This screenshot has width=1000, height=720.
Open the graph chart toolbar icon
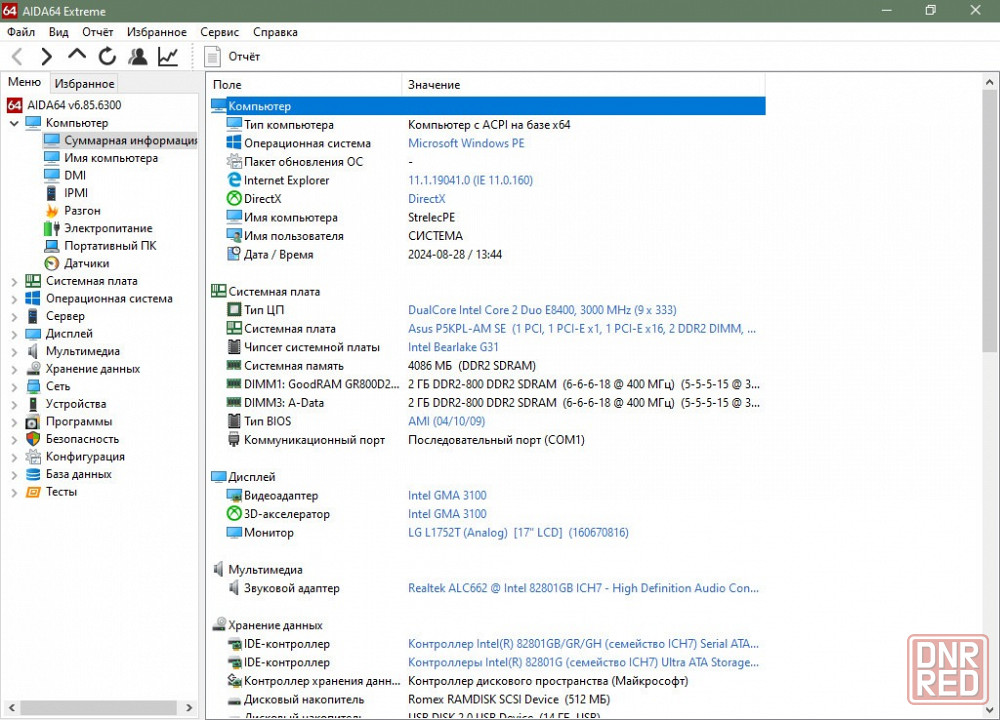168,57
